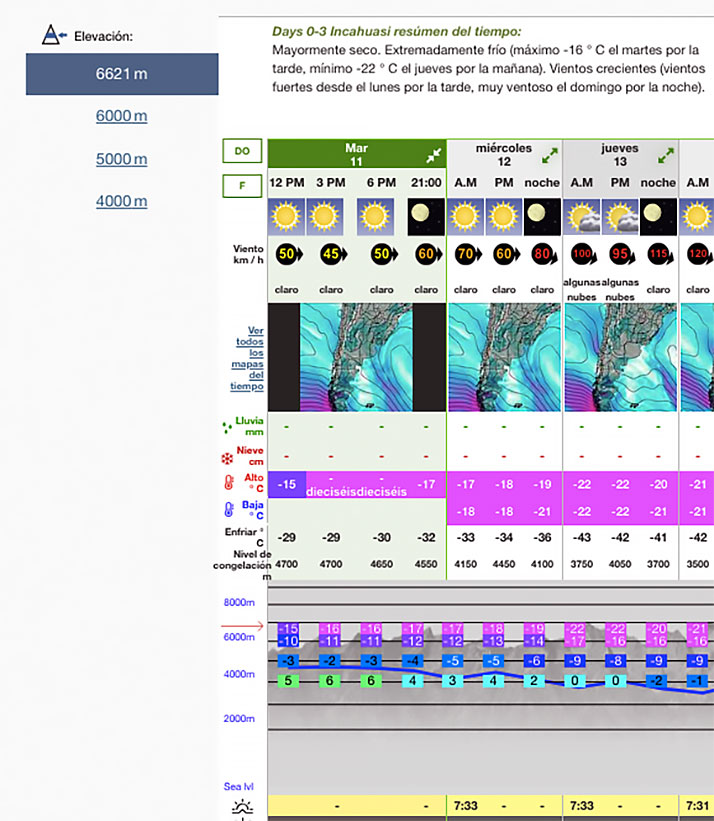Click the -15 high temperature cell
This screenshot has width=714, height=821.
pos(287,485)
